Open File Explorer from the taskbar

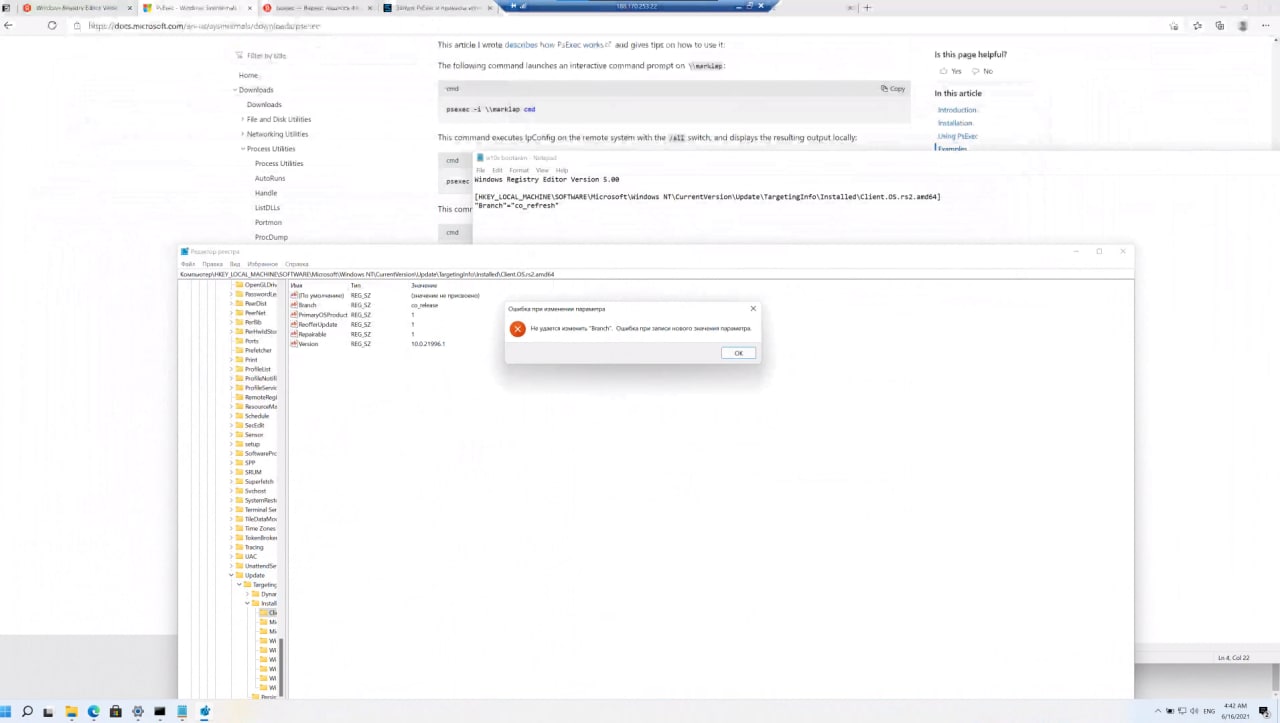pos(71,711)
